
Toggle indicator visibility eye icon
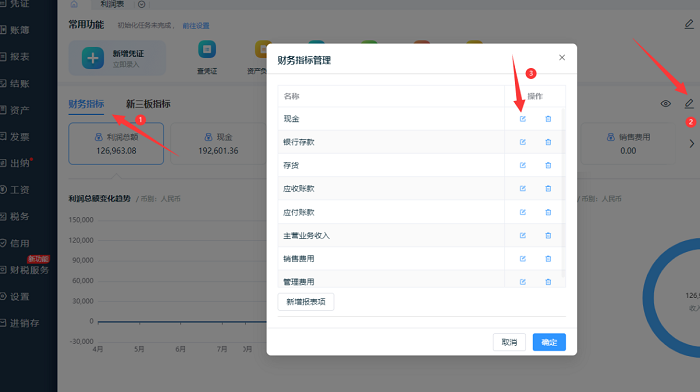coord(665,104)
